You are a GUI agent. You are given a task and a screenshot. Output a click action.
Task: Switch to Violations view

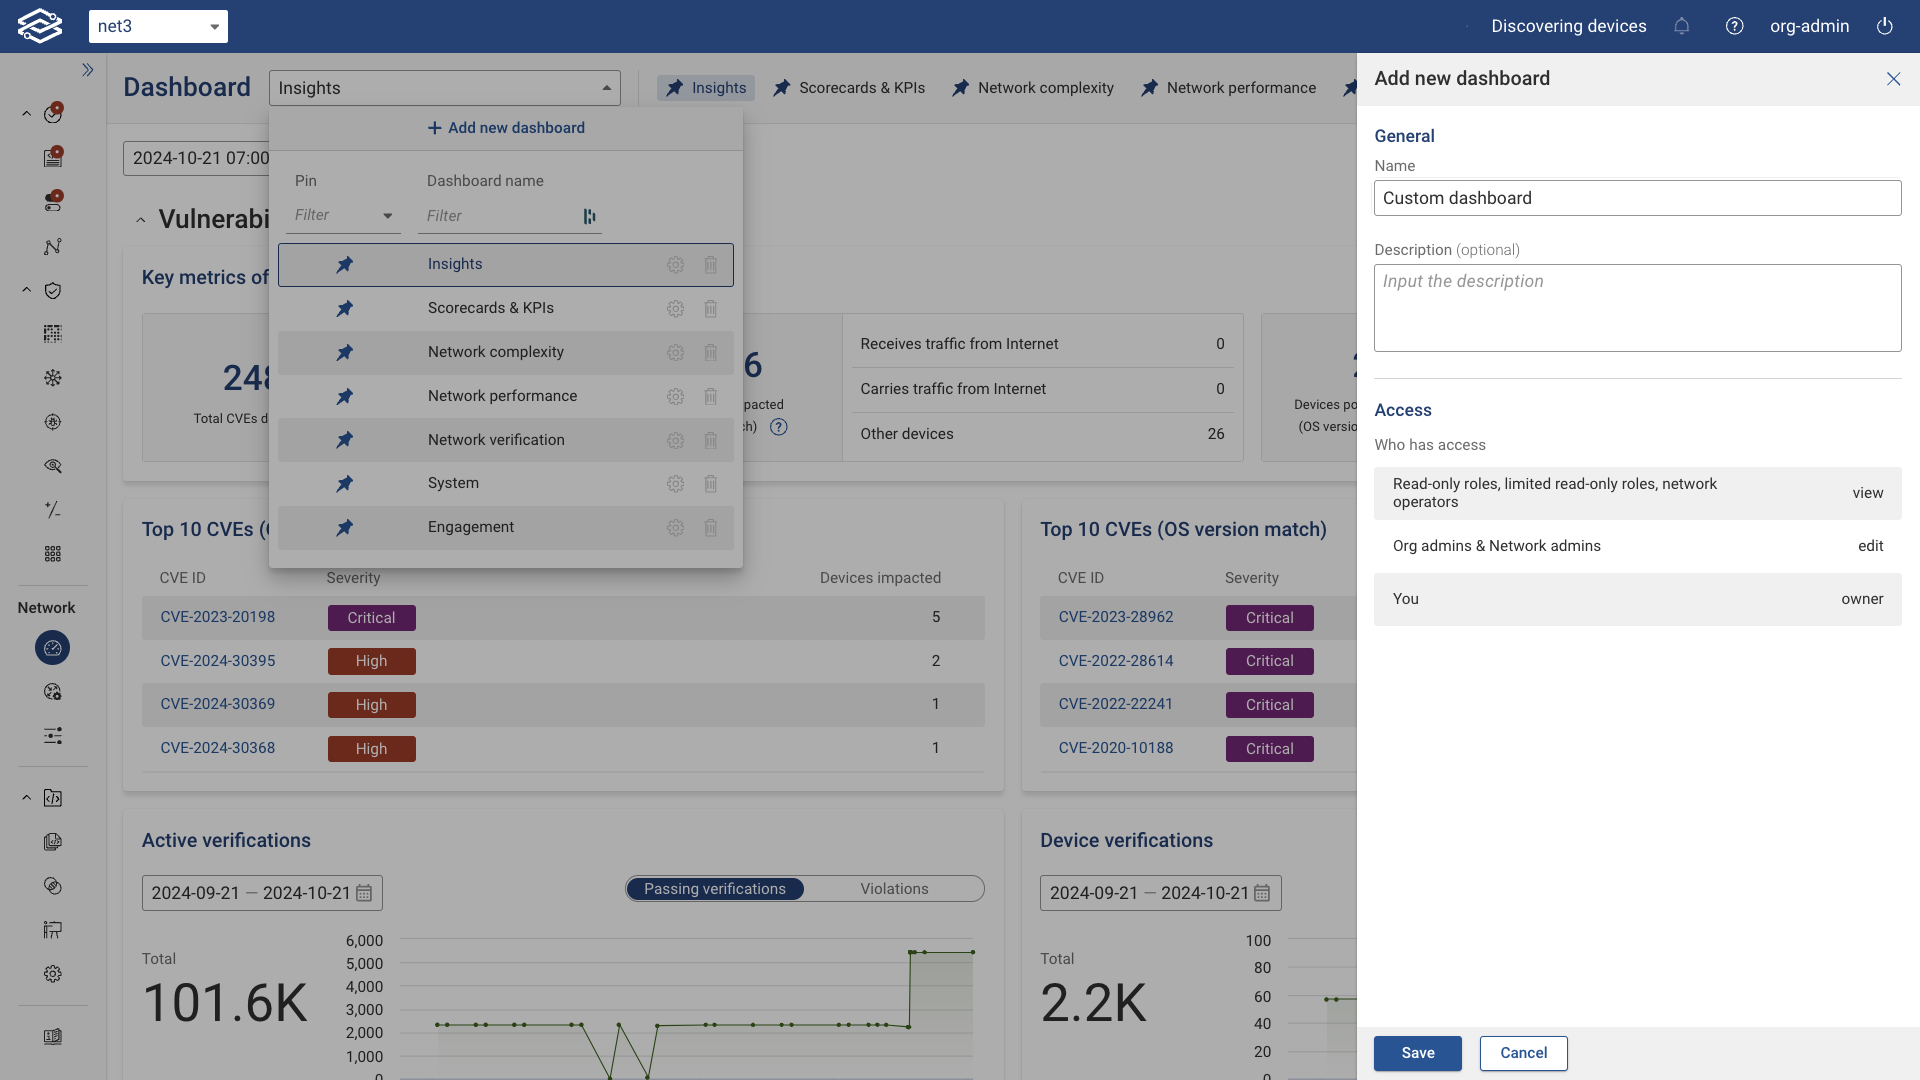tap(893, 888)
